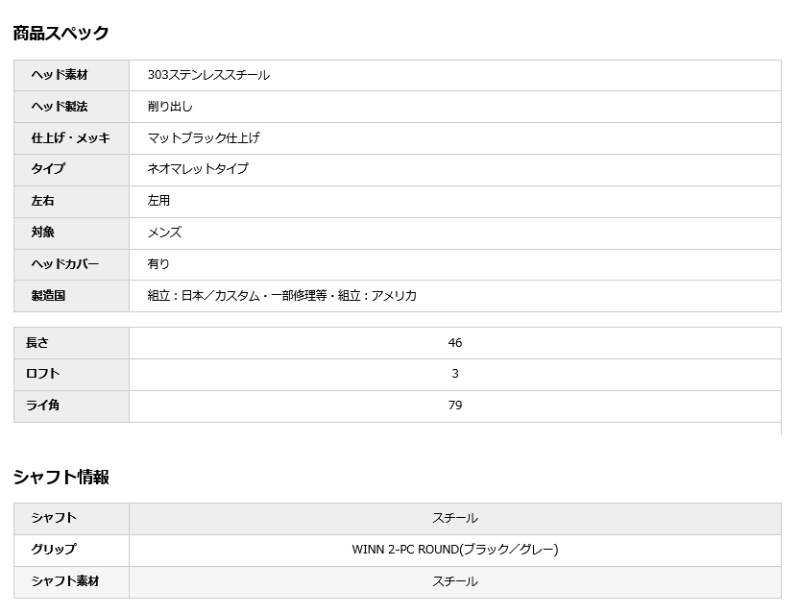
Task: Click the 削り出し value cell
Action: [x=170, y=106]
